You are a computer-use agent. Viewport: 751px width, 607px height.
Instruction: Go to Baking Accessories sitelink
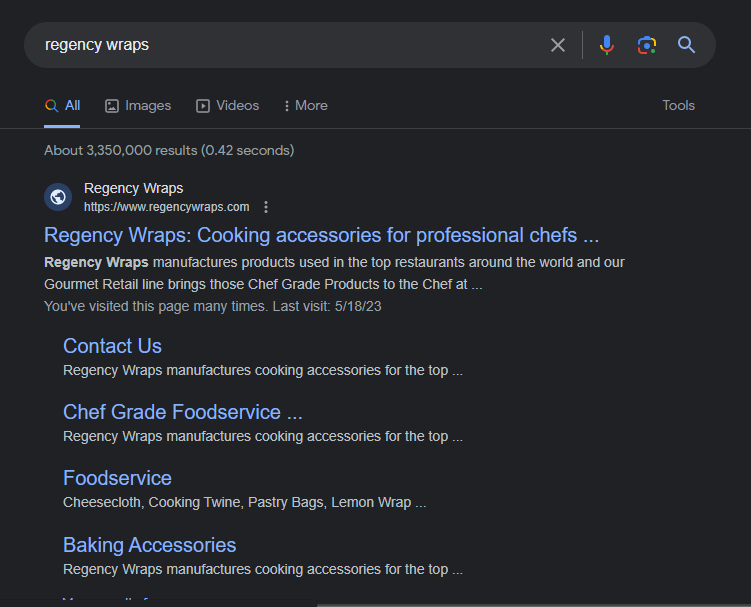149,545
